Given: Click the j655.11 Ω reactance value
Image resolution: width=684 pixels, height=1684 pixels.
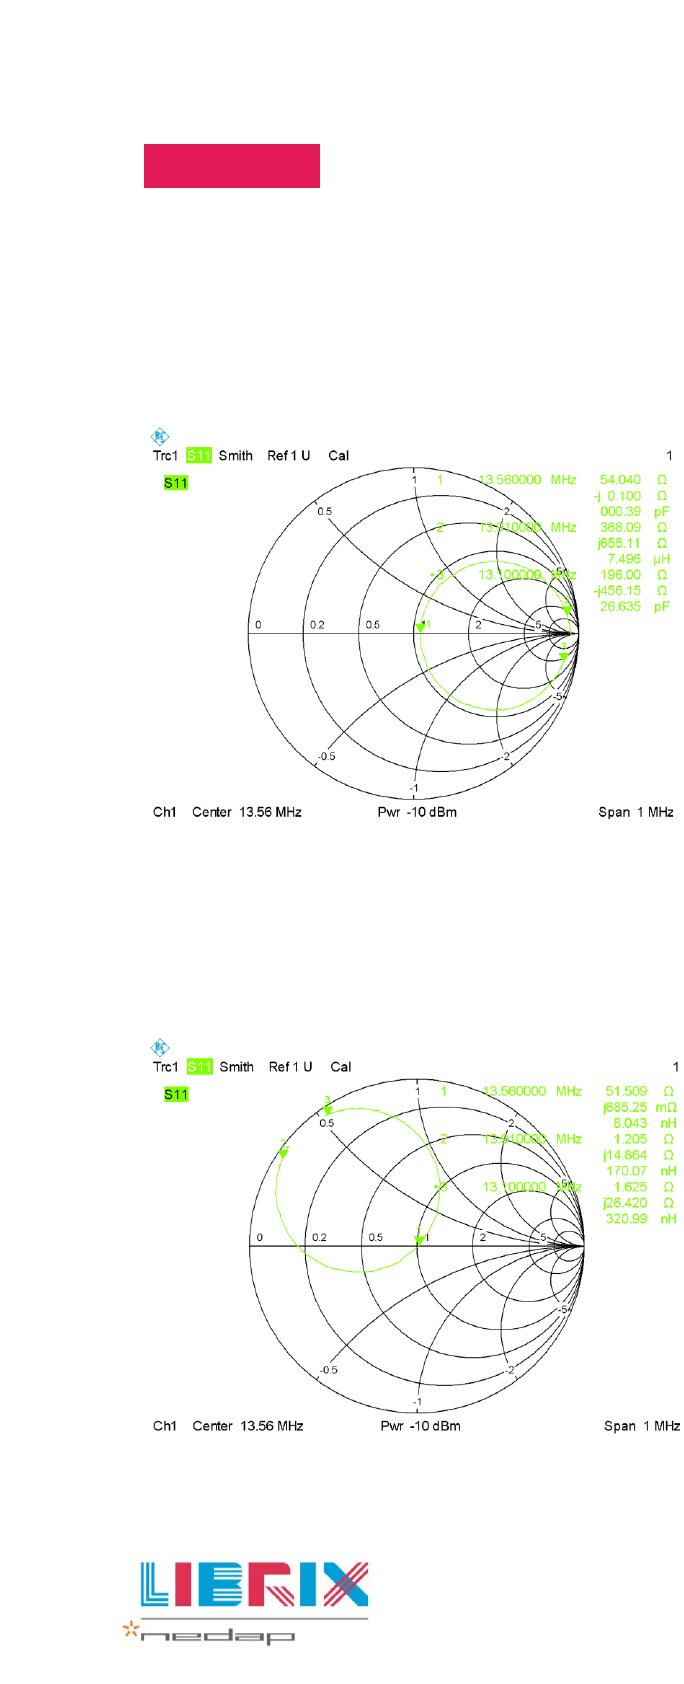Looking at the screenshot, I should (632, 543).
